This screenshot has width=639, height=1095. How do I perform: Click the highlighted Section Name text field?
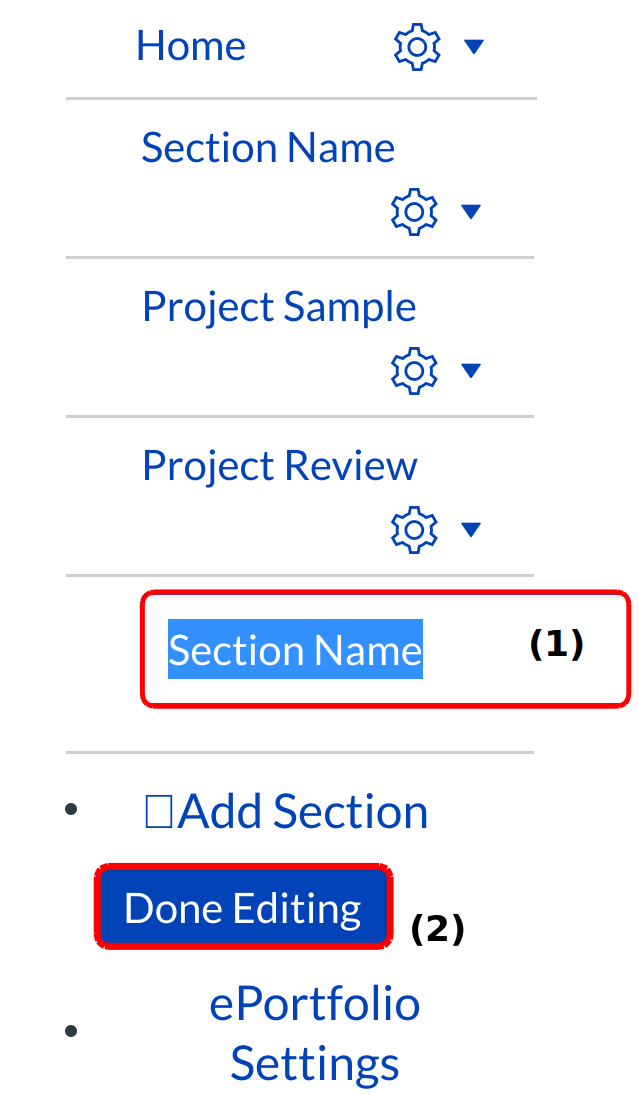point(295,651)
